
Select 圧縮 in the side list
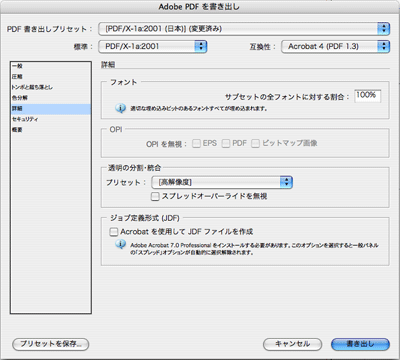(51, 77)
